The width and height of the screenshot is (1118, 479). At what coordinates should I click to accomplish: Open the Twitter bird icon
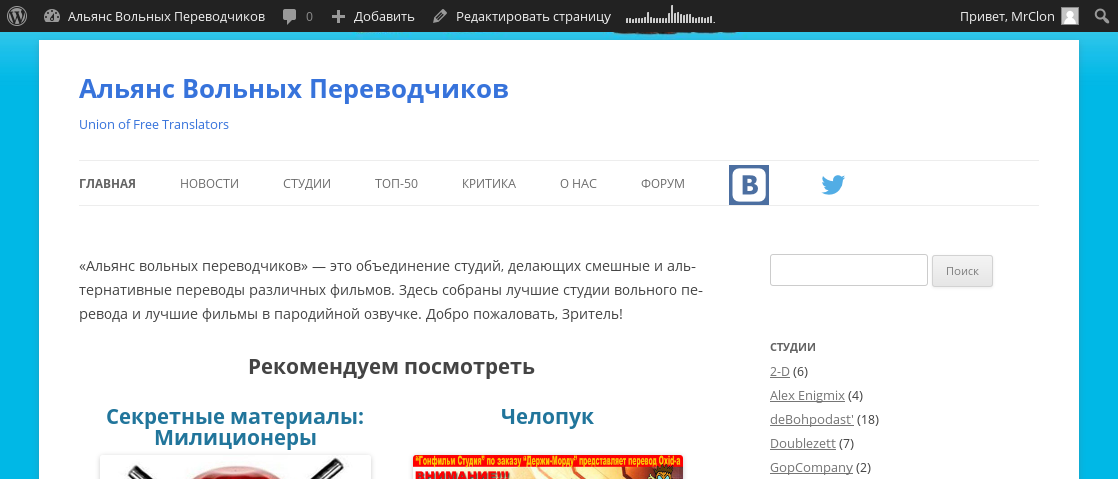click(x=833, y=185)
